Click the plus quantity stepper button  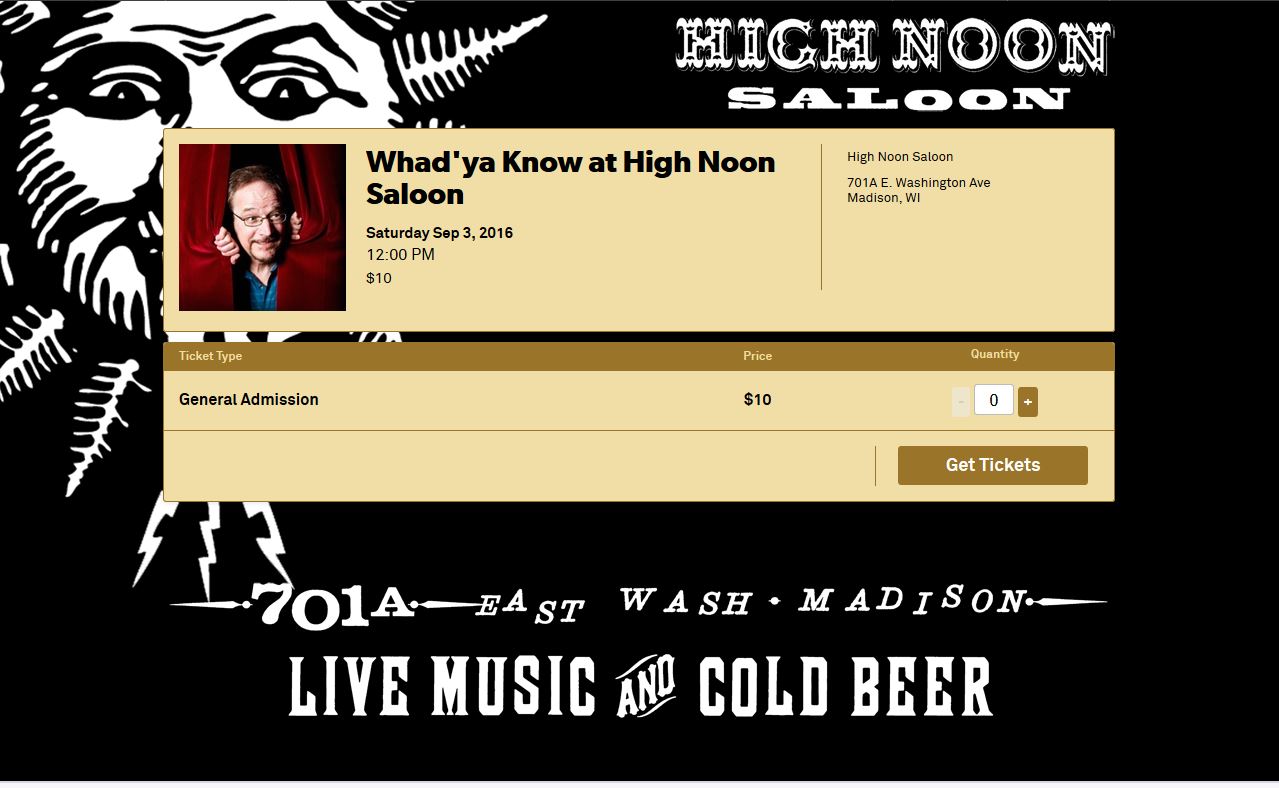pyautogui.click(x=1027, y=401)
